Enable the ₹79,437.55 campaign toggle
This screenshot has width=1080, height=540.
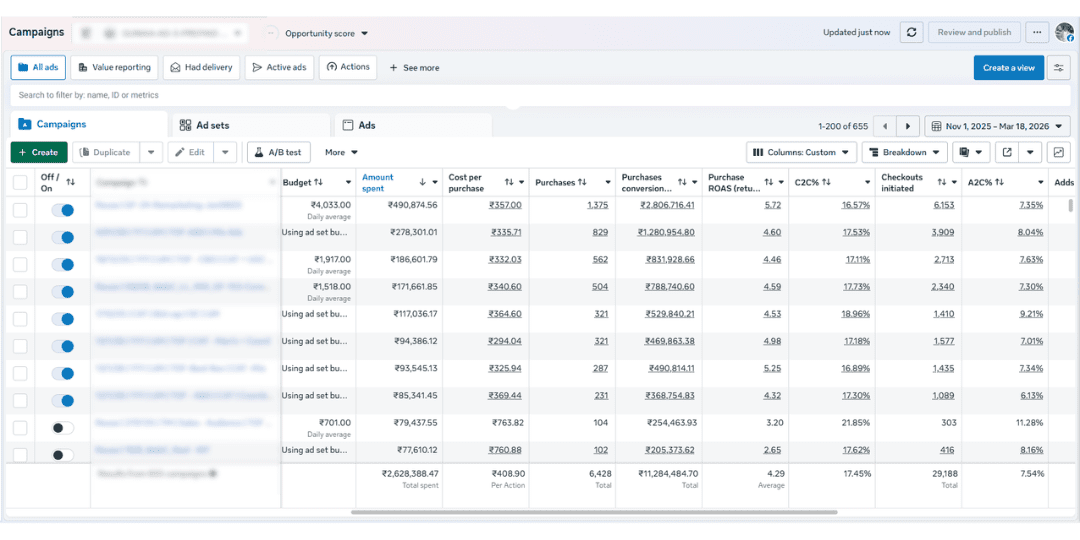[62, 428]
